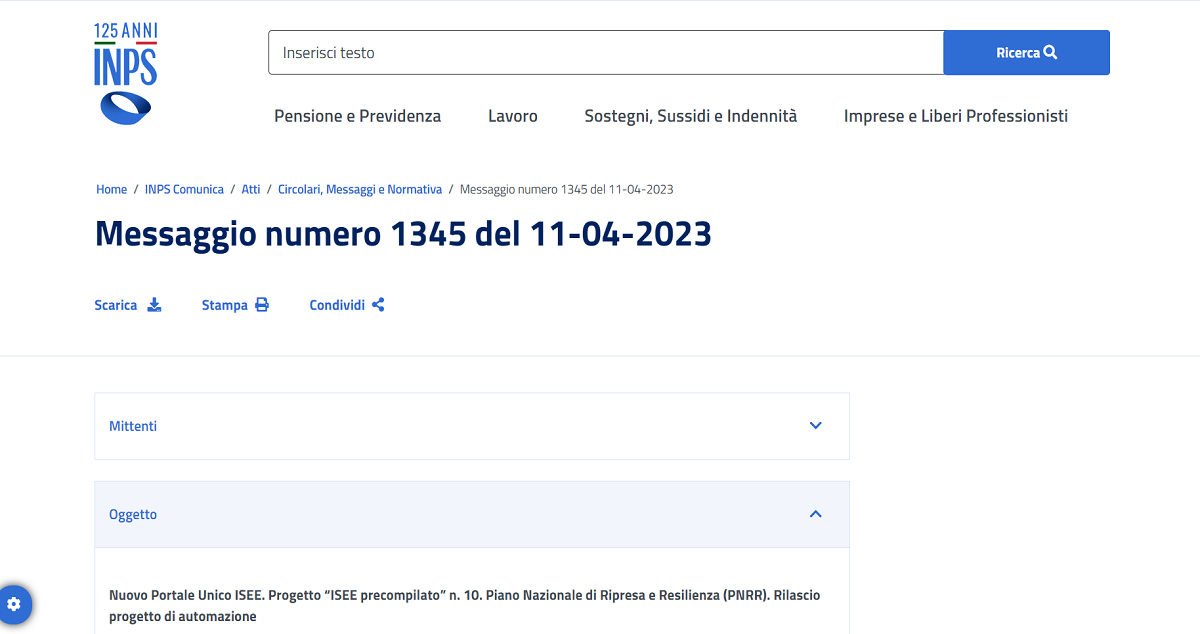This screenshot has width=1200, height=634.
Task: Open the Lavoro menu
Action: tap(512, 116)
